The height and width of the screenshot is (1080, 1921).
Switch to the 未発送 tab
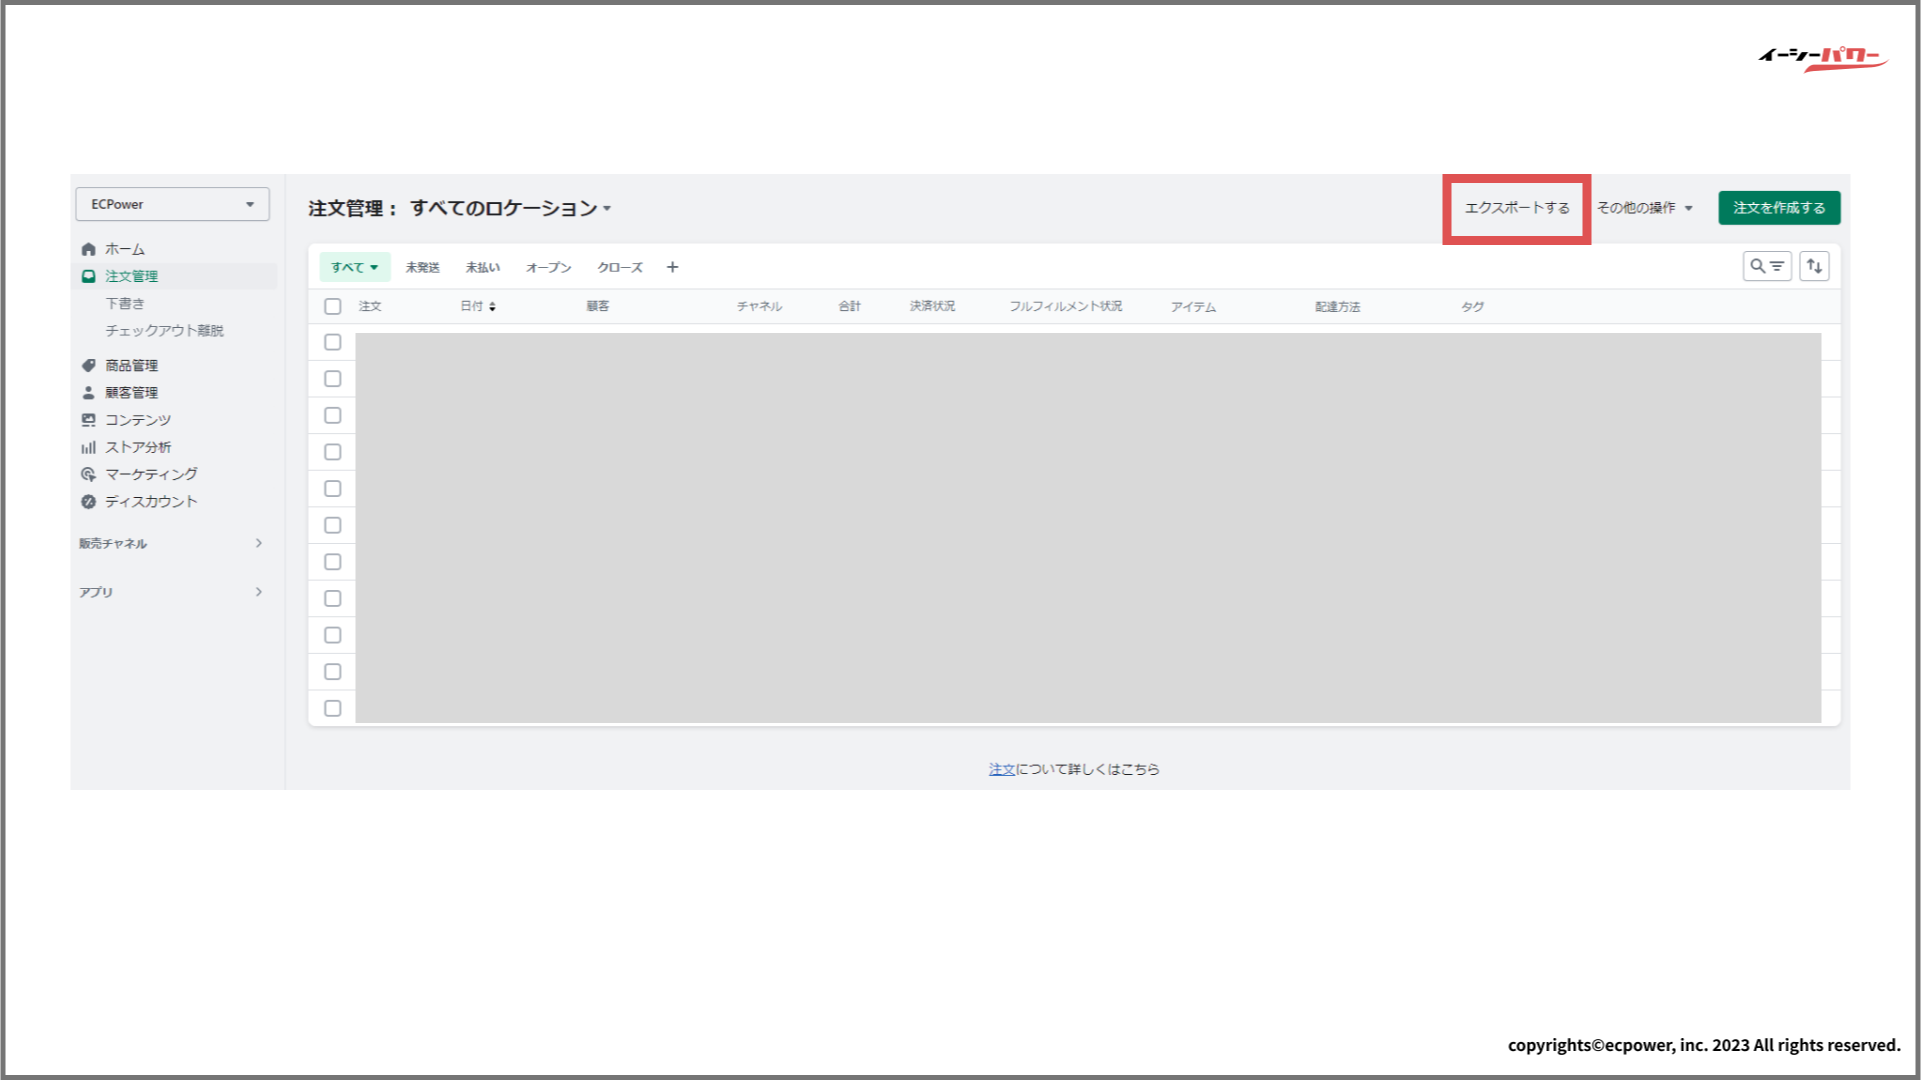pyautogui.click(x=422, y=267)
